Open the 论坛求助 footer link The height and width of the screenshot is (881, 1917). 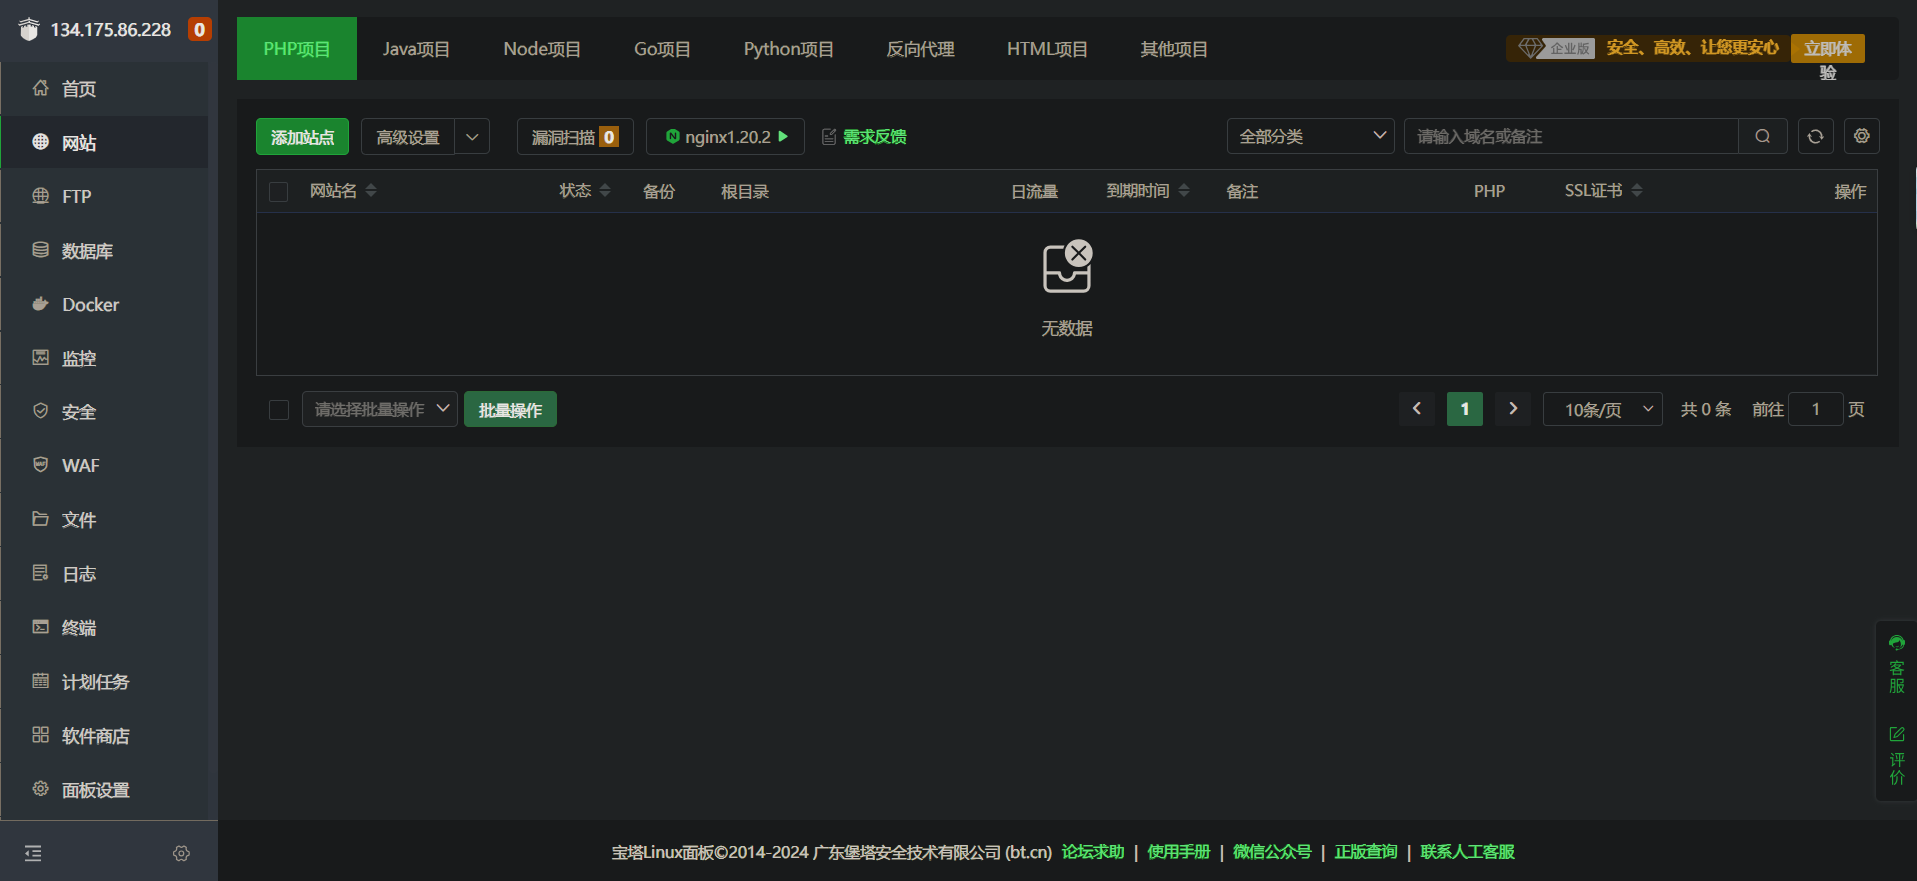tap(1092, 852)
